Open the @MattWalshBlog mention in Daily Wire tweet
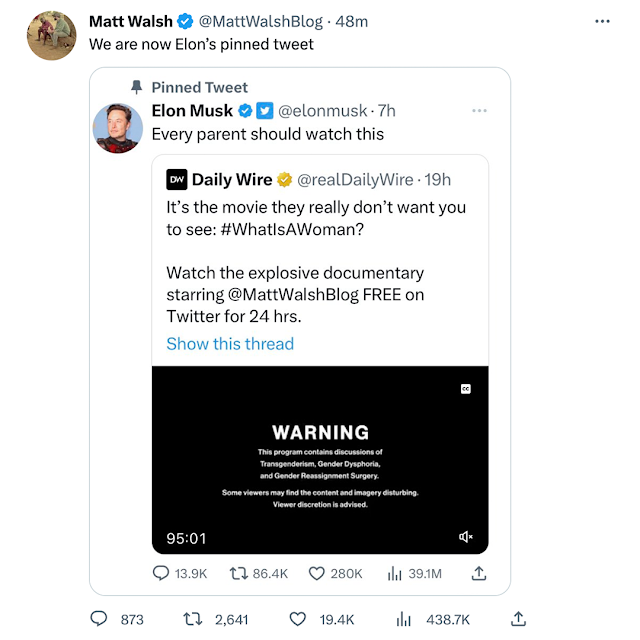Image resolution: width=640 pixels, height=640 pixels. pos(293,294)
